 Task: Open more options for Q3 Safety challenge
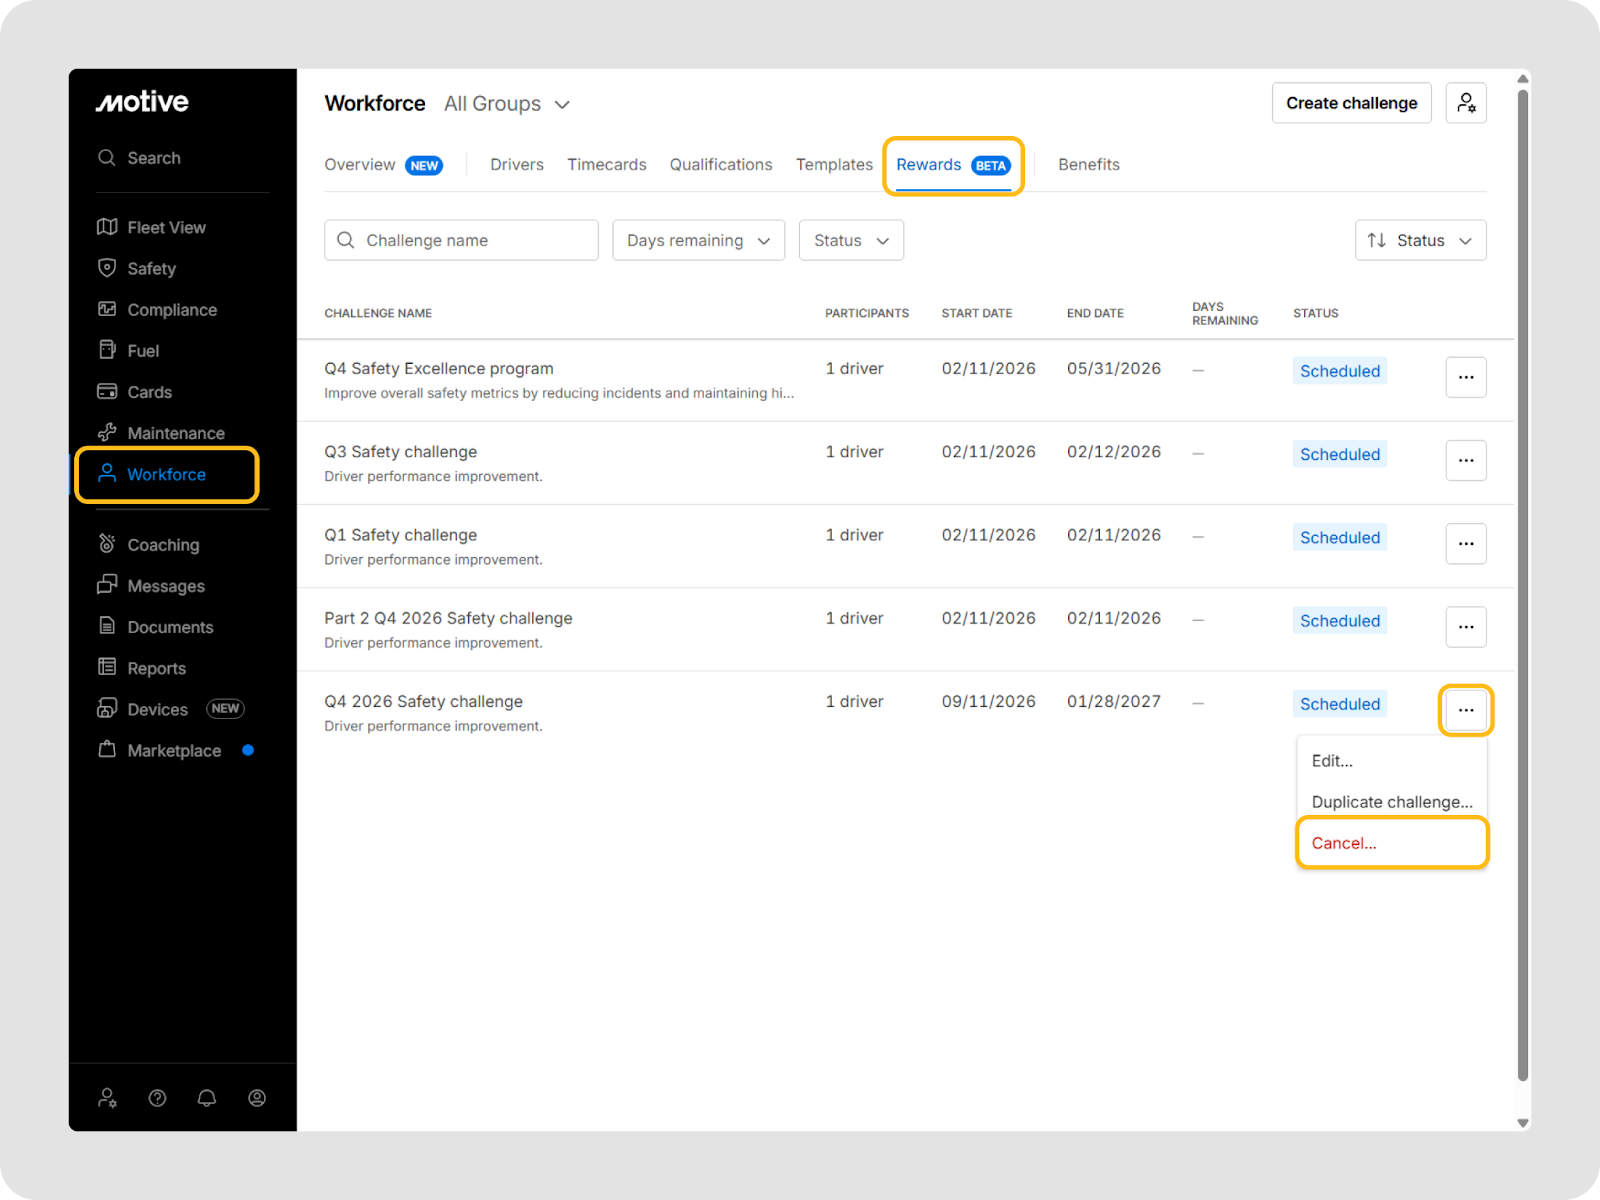click(x=1466, y=460)
